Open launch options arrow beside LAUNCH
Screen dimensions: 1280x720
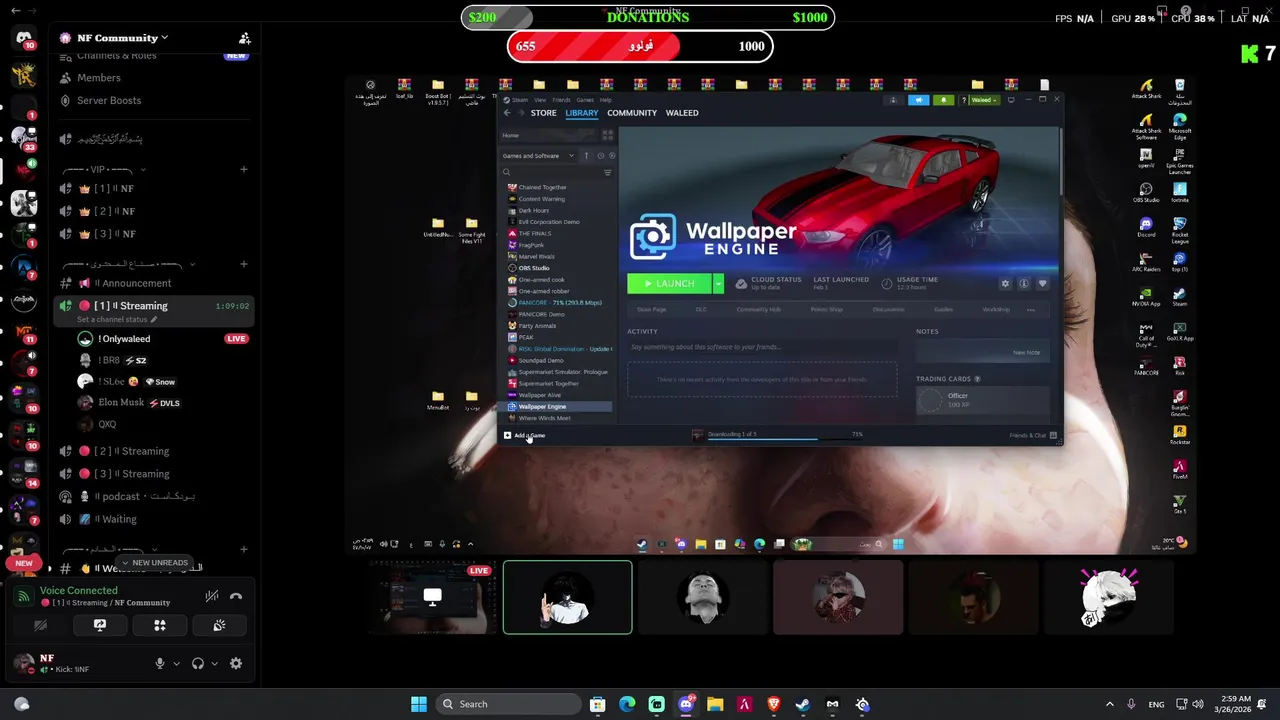(718, 284)
